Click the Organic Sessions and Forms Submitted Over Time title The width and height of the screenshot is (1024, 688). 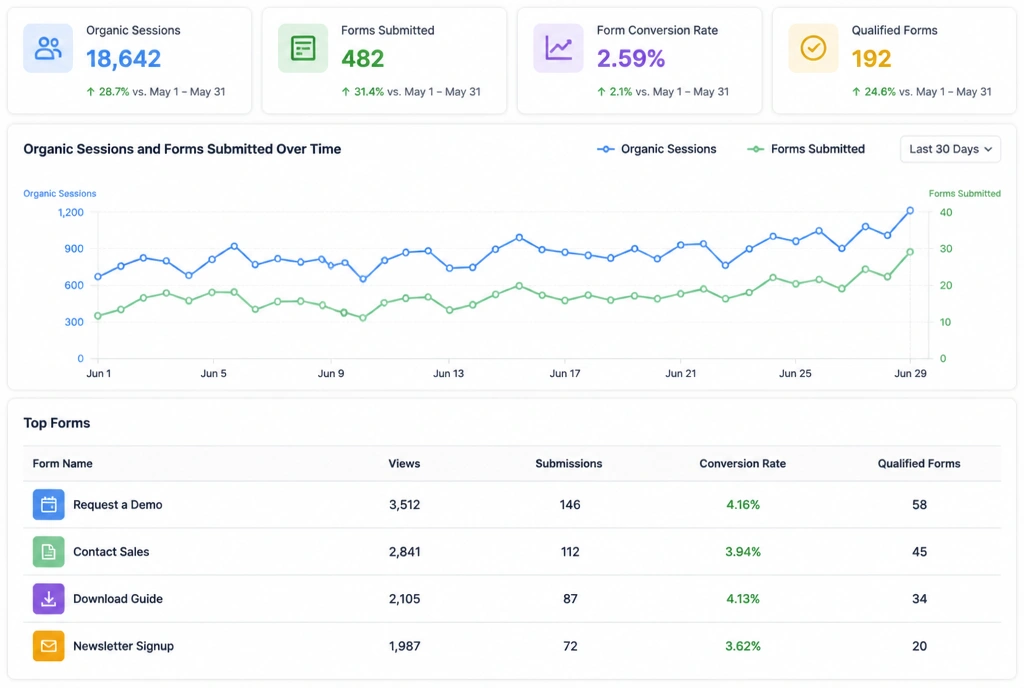182,149
